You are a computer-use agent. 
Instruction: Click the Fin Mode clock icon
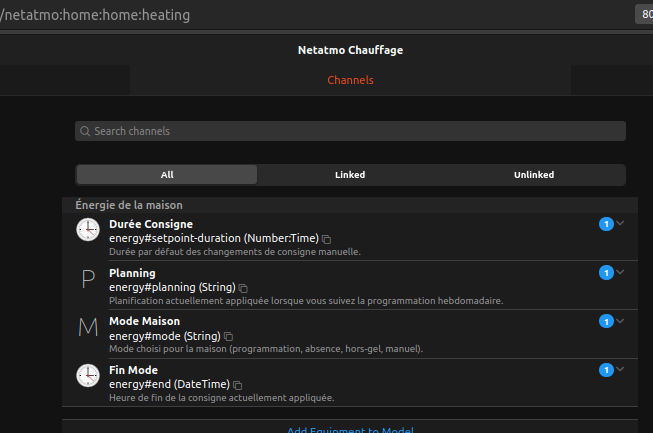[88, 376]
